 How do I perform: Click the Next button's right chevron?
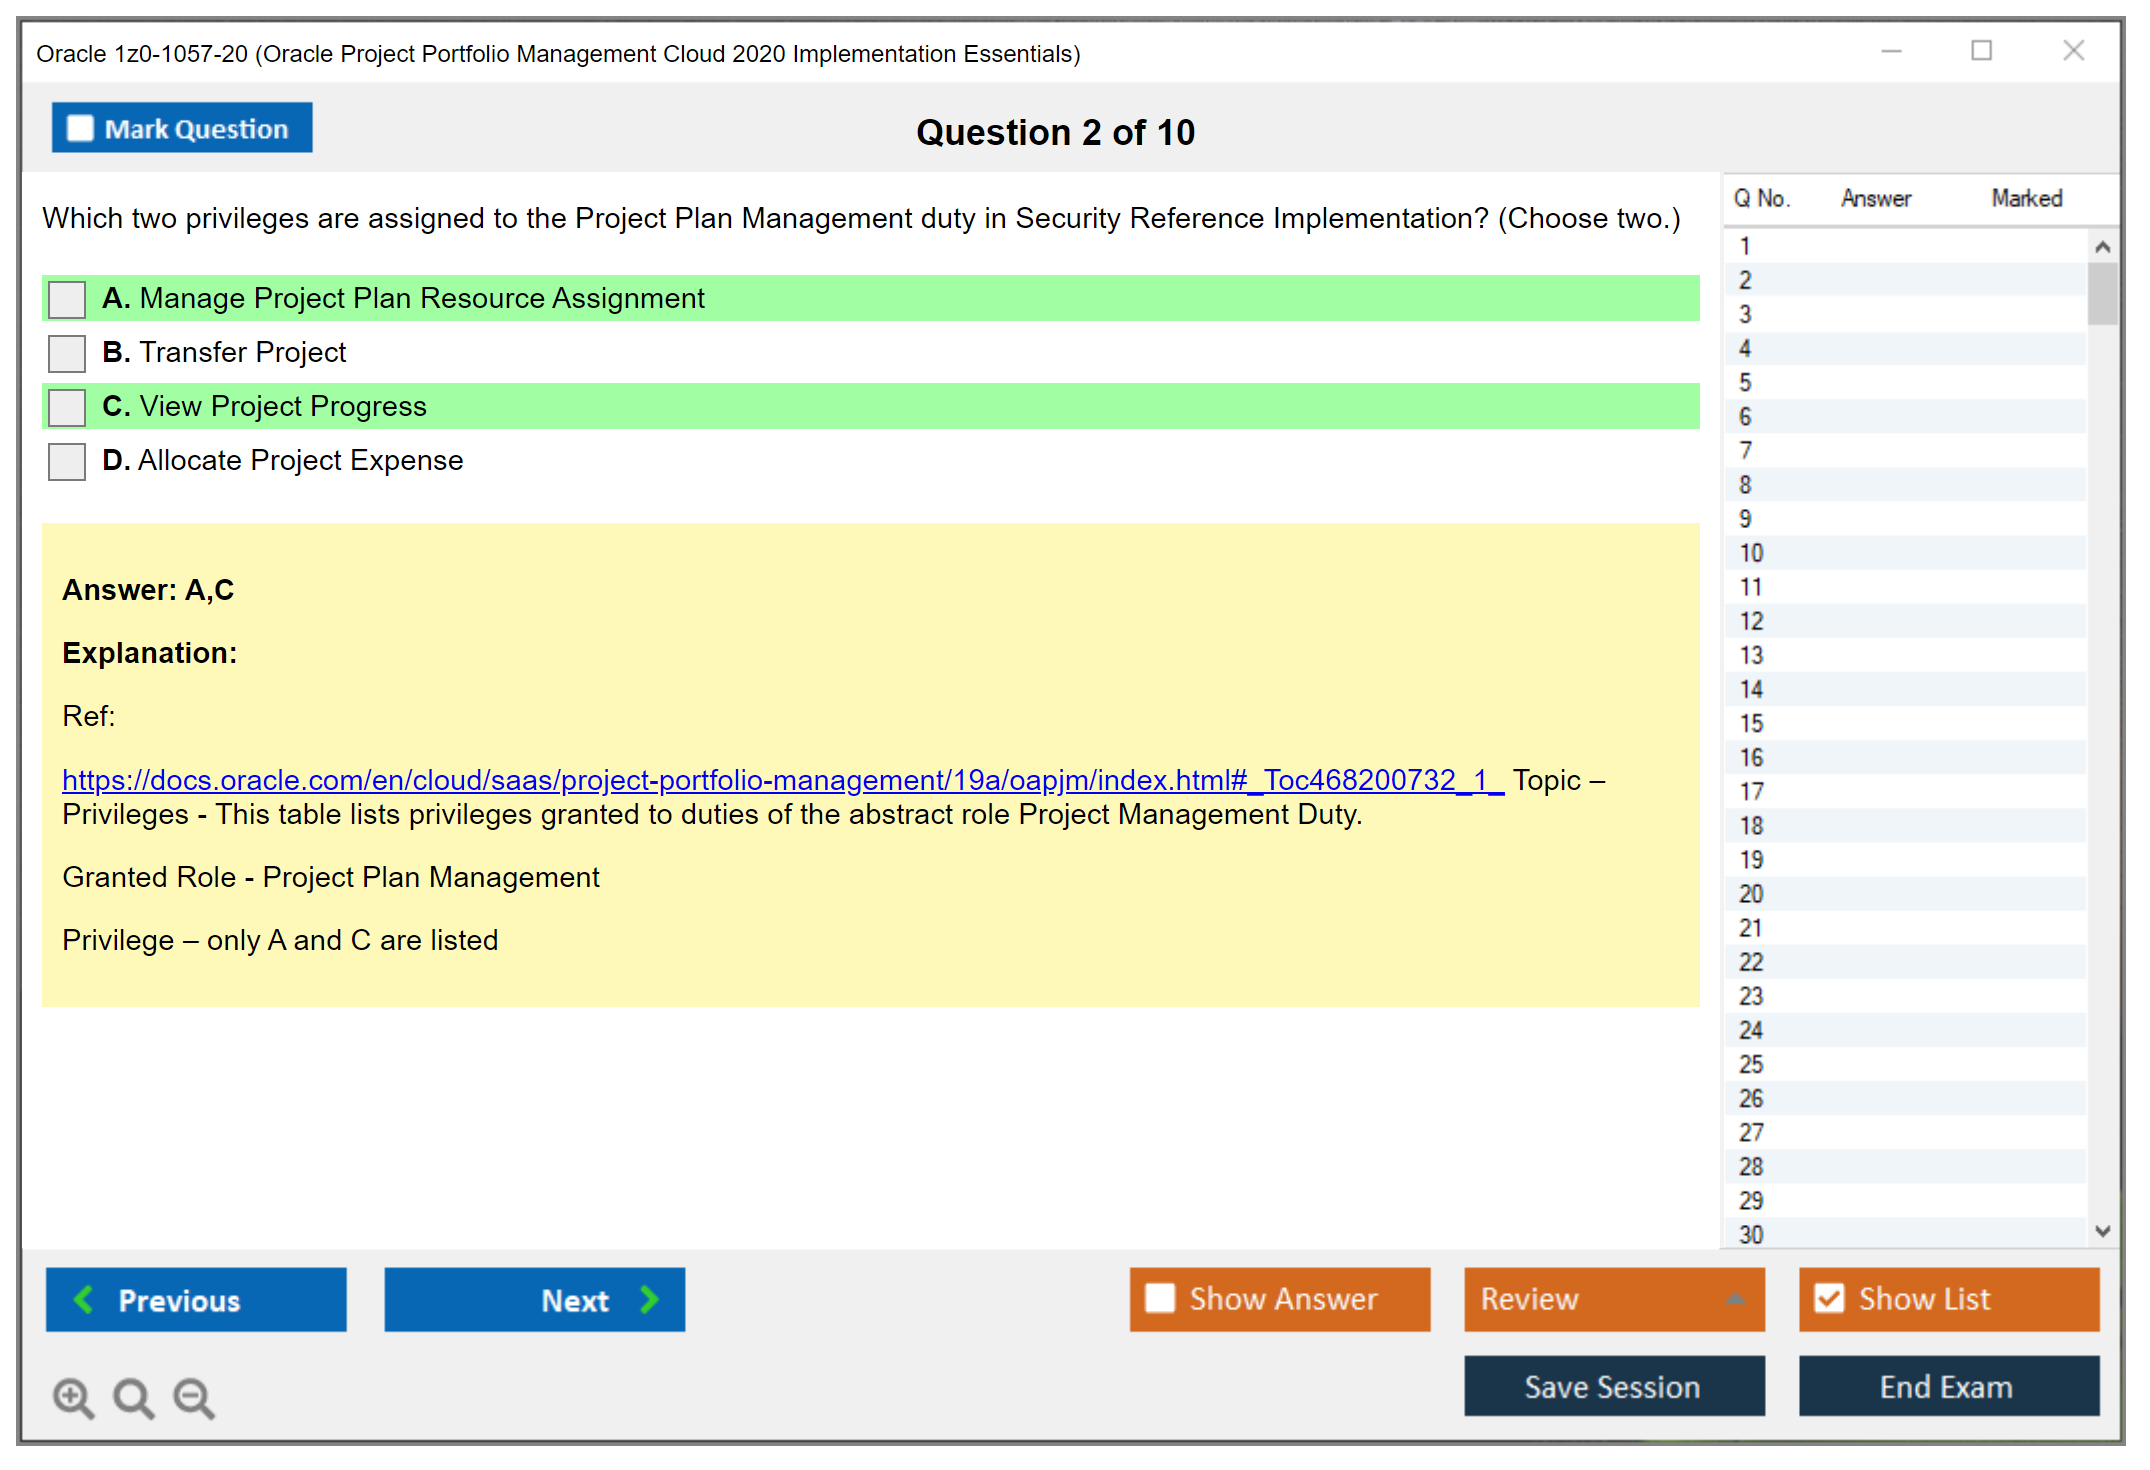pyautogui.click(x=649, y=1300)
